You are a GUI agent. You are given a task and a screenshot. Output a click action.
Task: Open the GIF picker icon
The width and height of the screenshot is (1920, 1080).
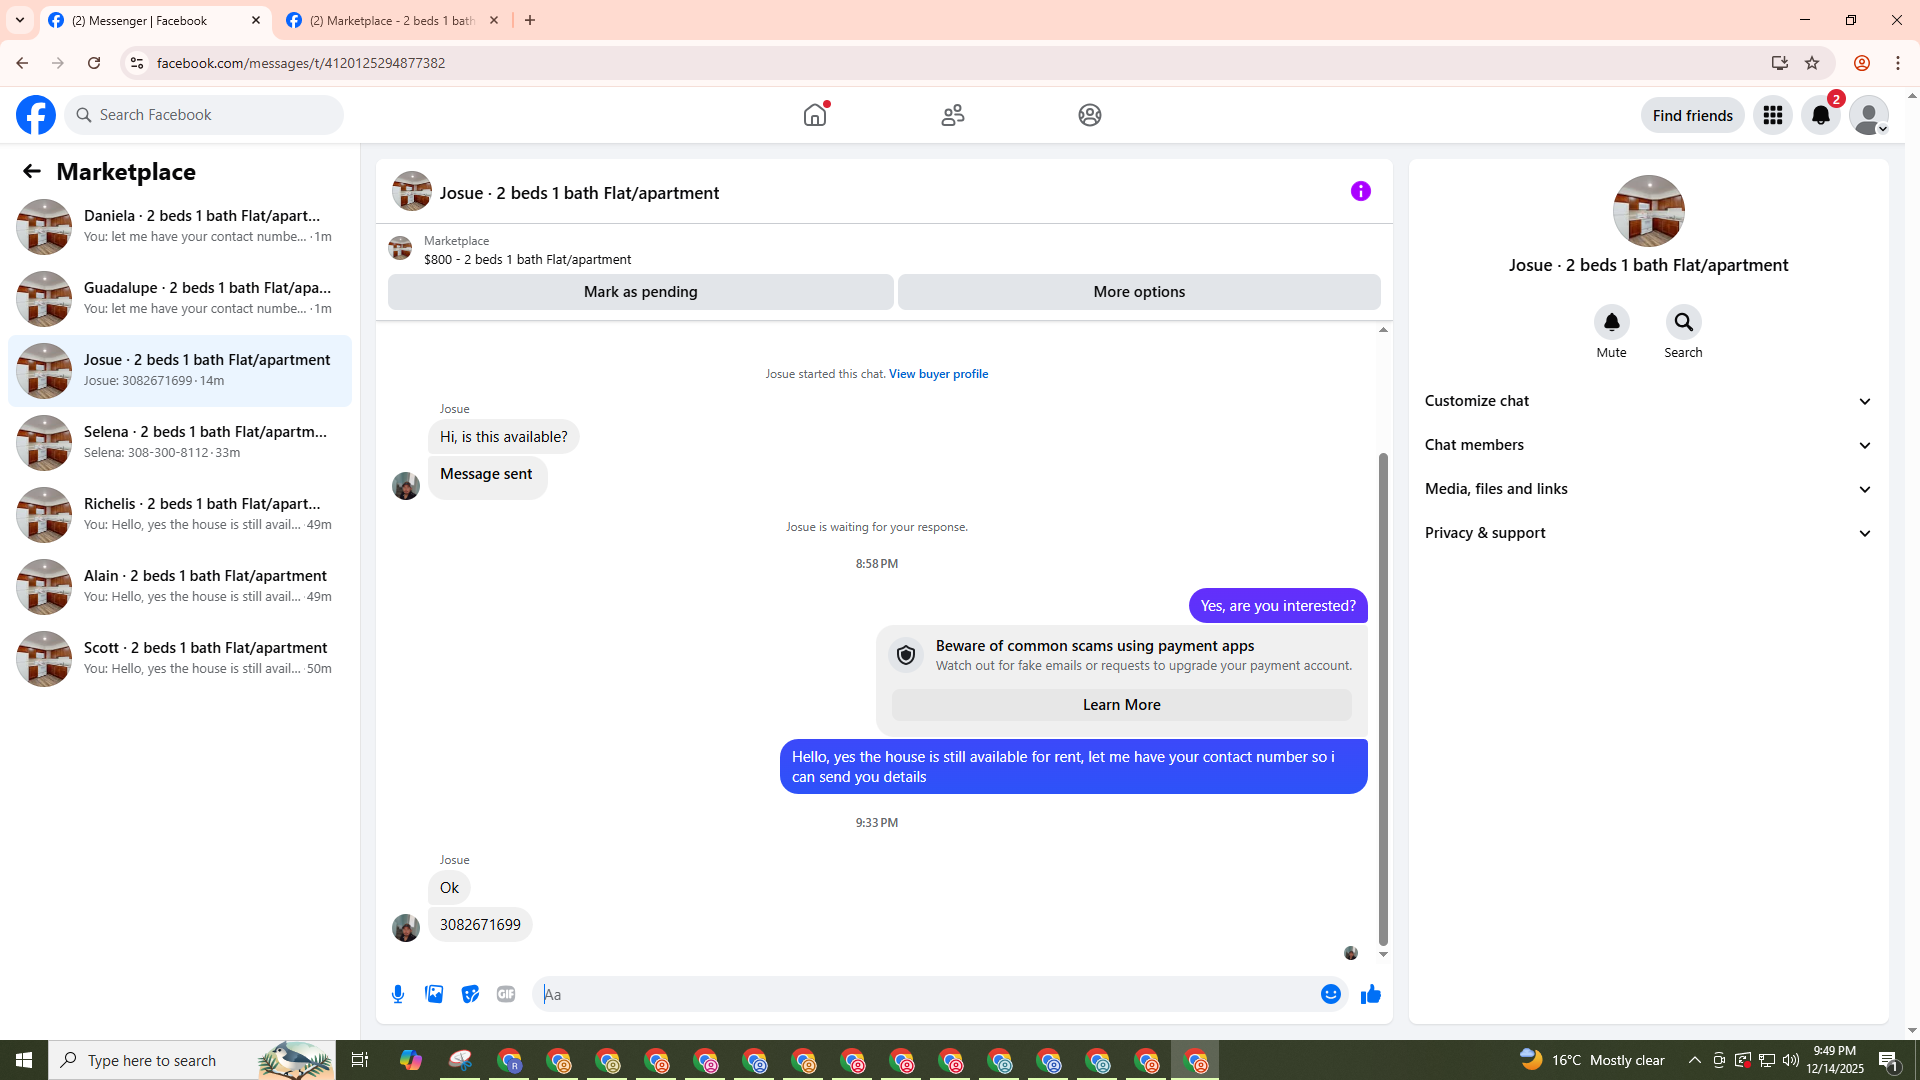[x=506, y=994]
